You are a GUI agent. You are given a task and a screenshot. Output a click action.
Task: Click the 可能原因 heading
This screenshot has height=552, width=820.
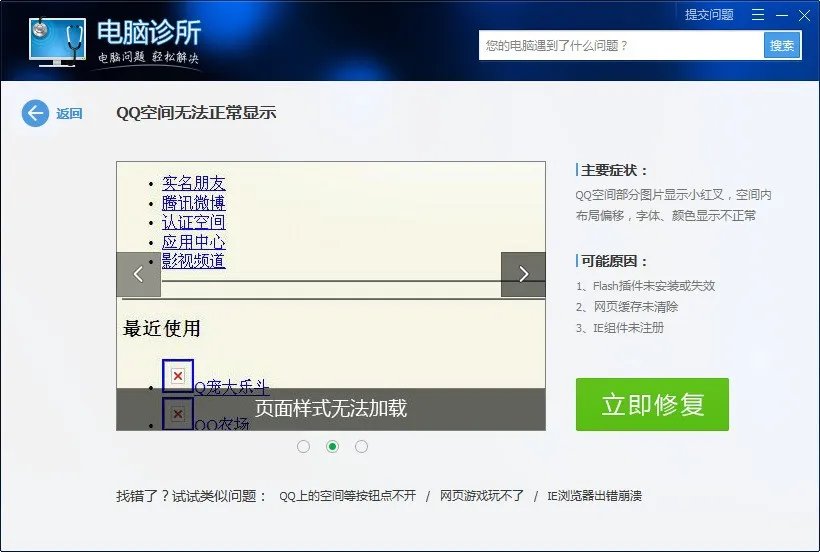(x=614, y=261)
